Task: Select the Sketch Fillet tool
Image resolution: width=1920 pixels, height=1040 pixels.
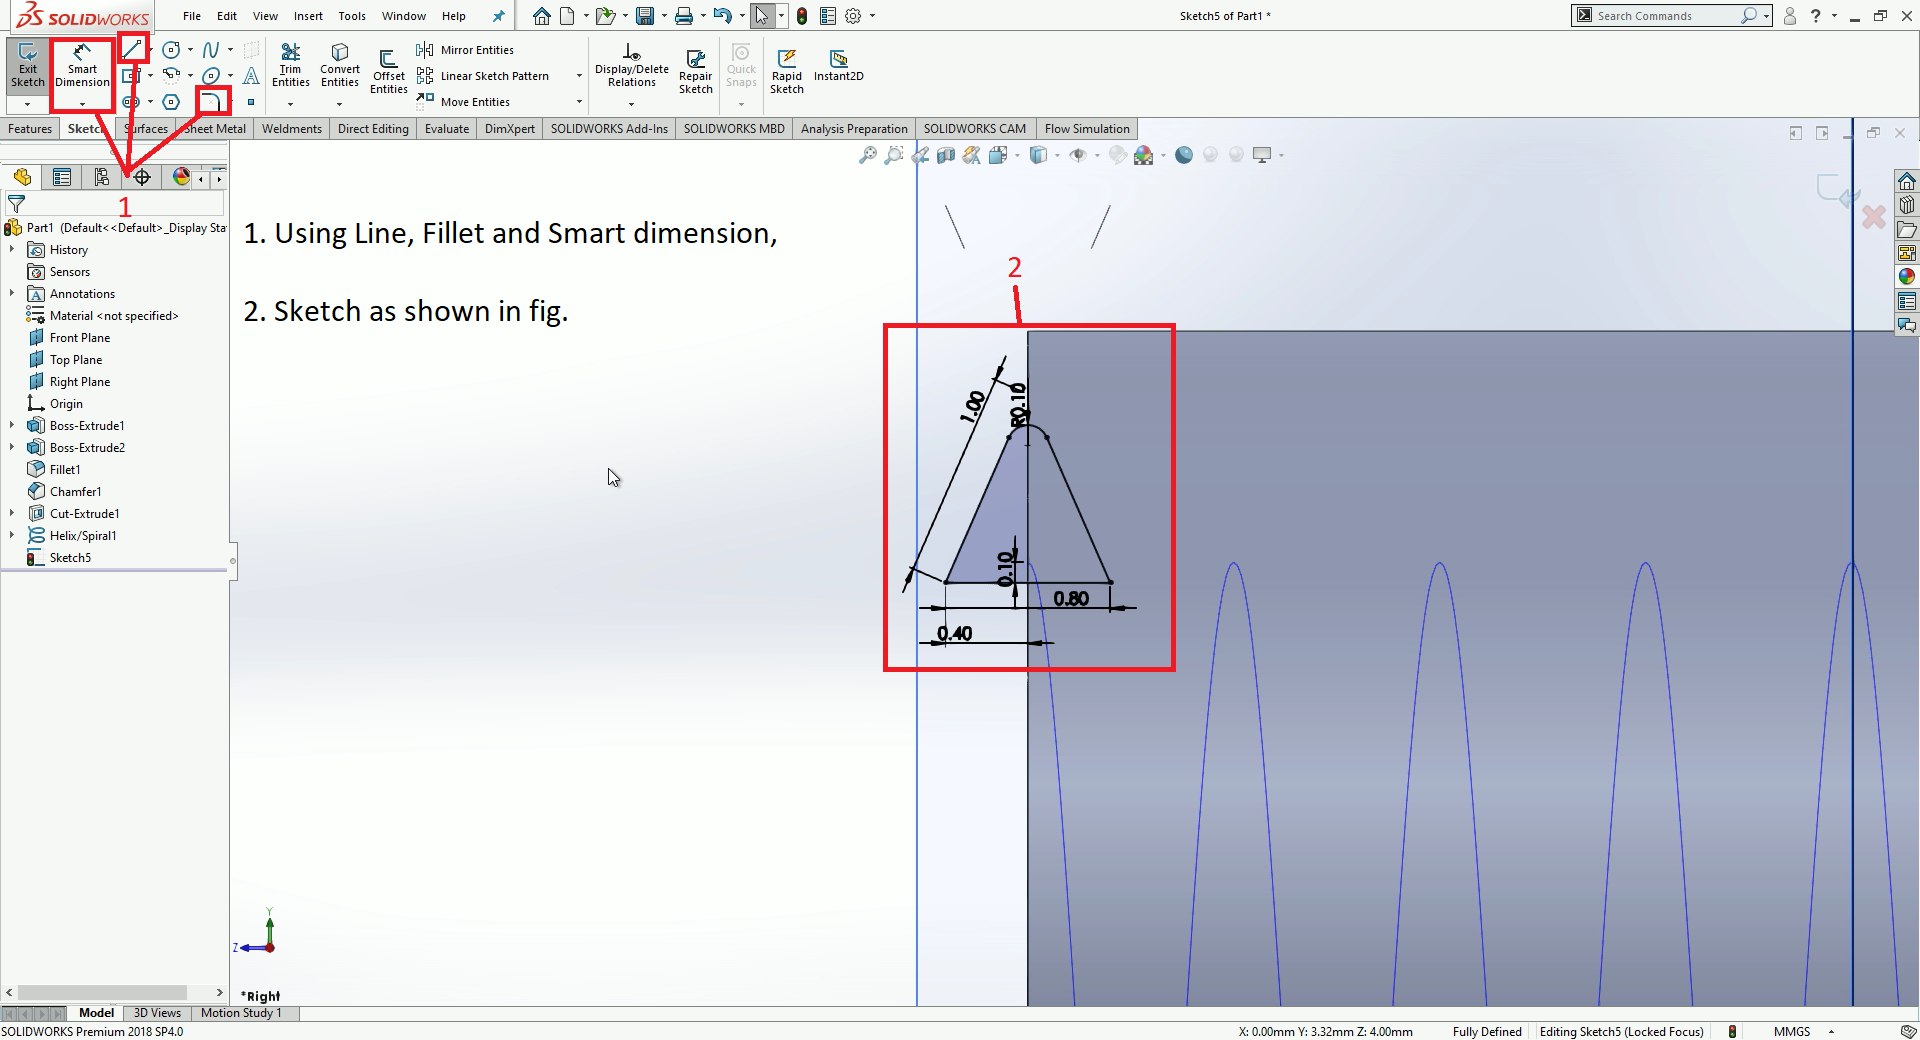Action: coord(210,101)
